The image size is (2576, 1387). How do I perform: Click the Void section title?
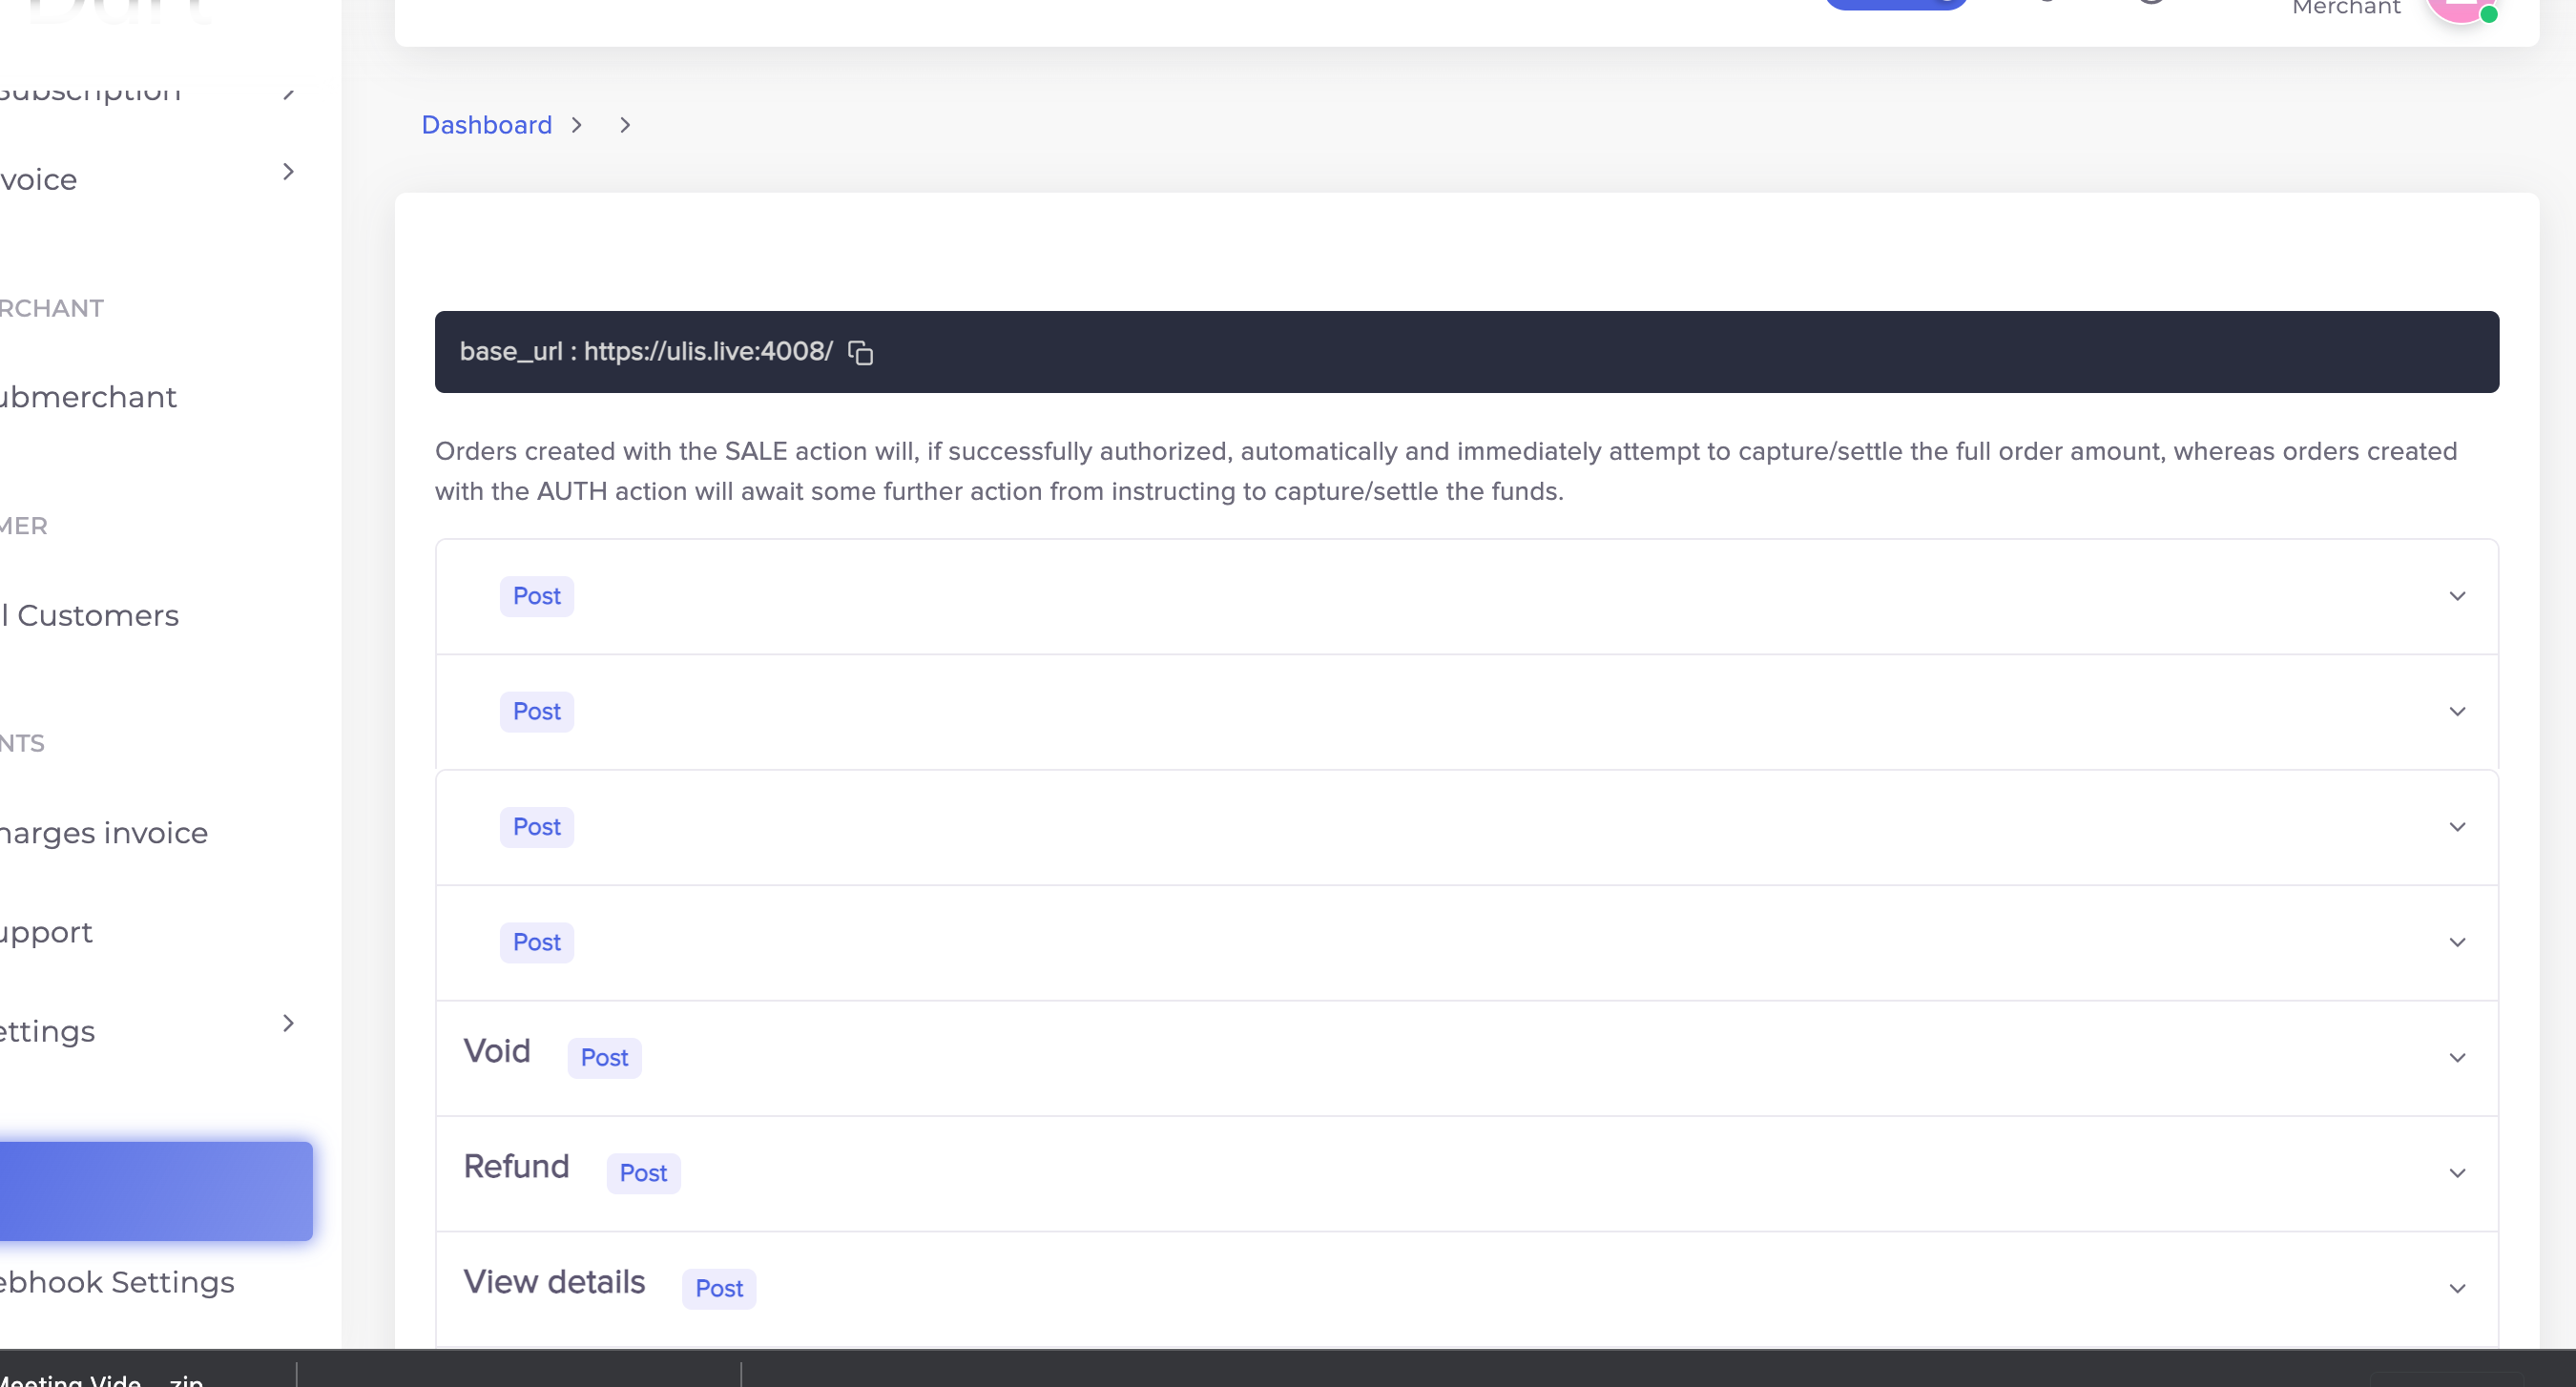pos(497,1051)
